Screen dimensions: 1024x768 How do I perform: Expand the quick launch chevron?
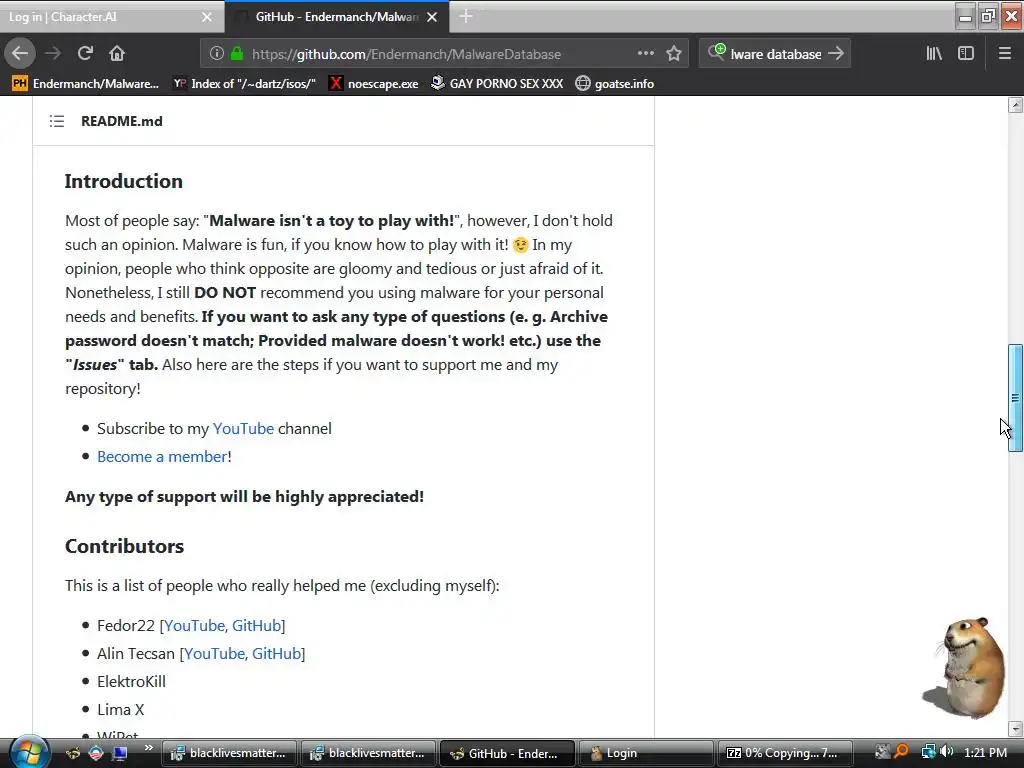click(148, 748)
